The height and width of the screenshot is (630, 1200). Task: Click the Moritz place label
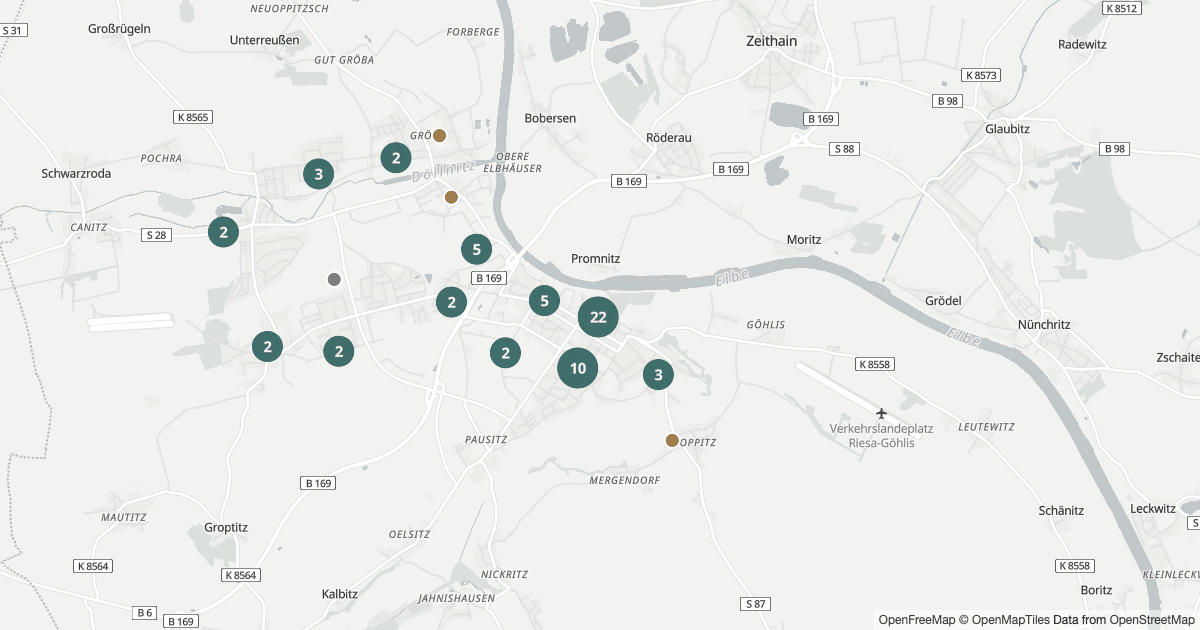pyautogui.click(x=804, y=240)
